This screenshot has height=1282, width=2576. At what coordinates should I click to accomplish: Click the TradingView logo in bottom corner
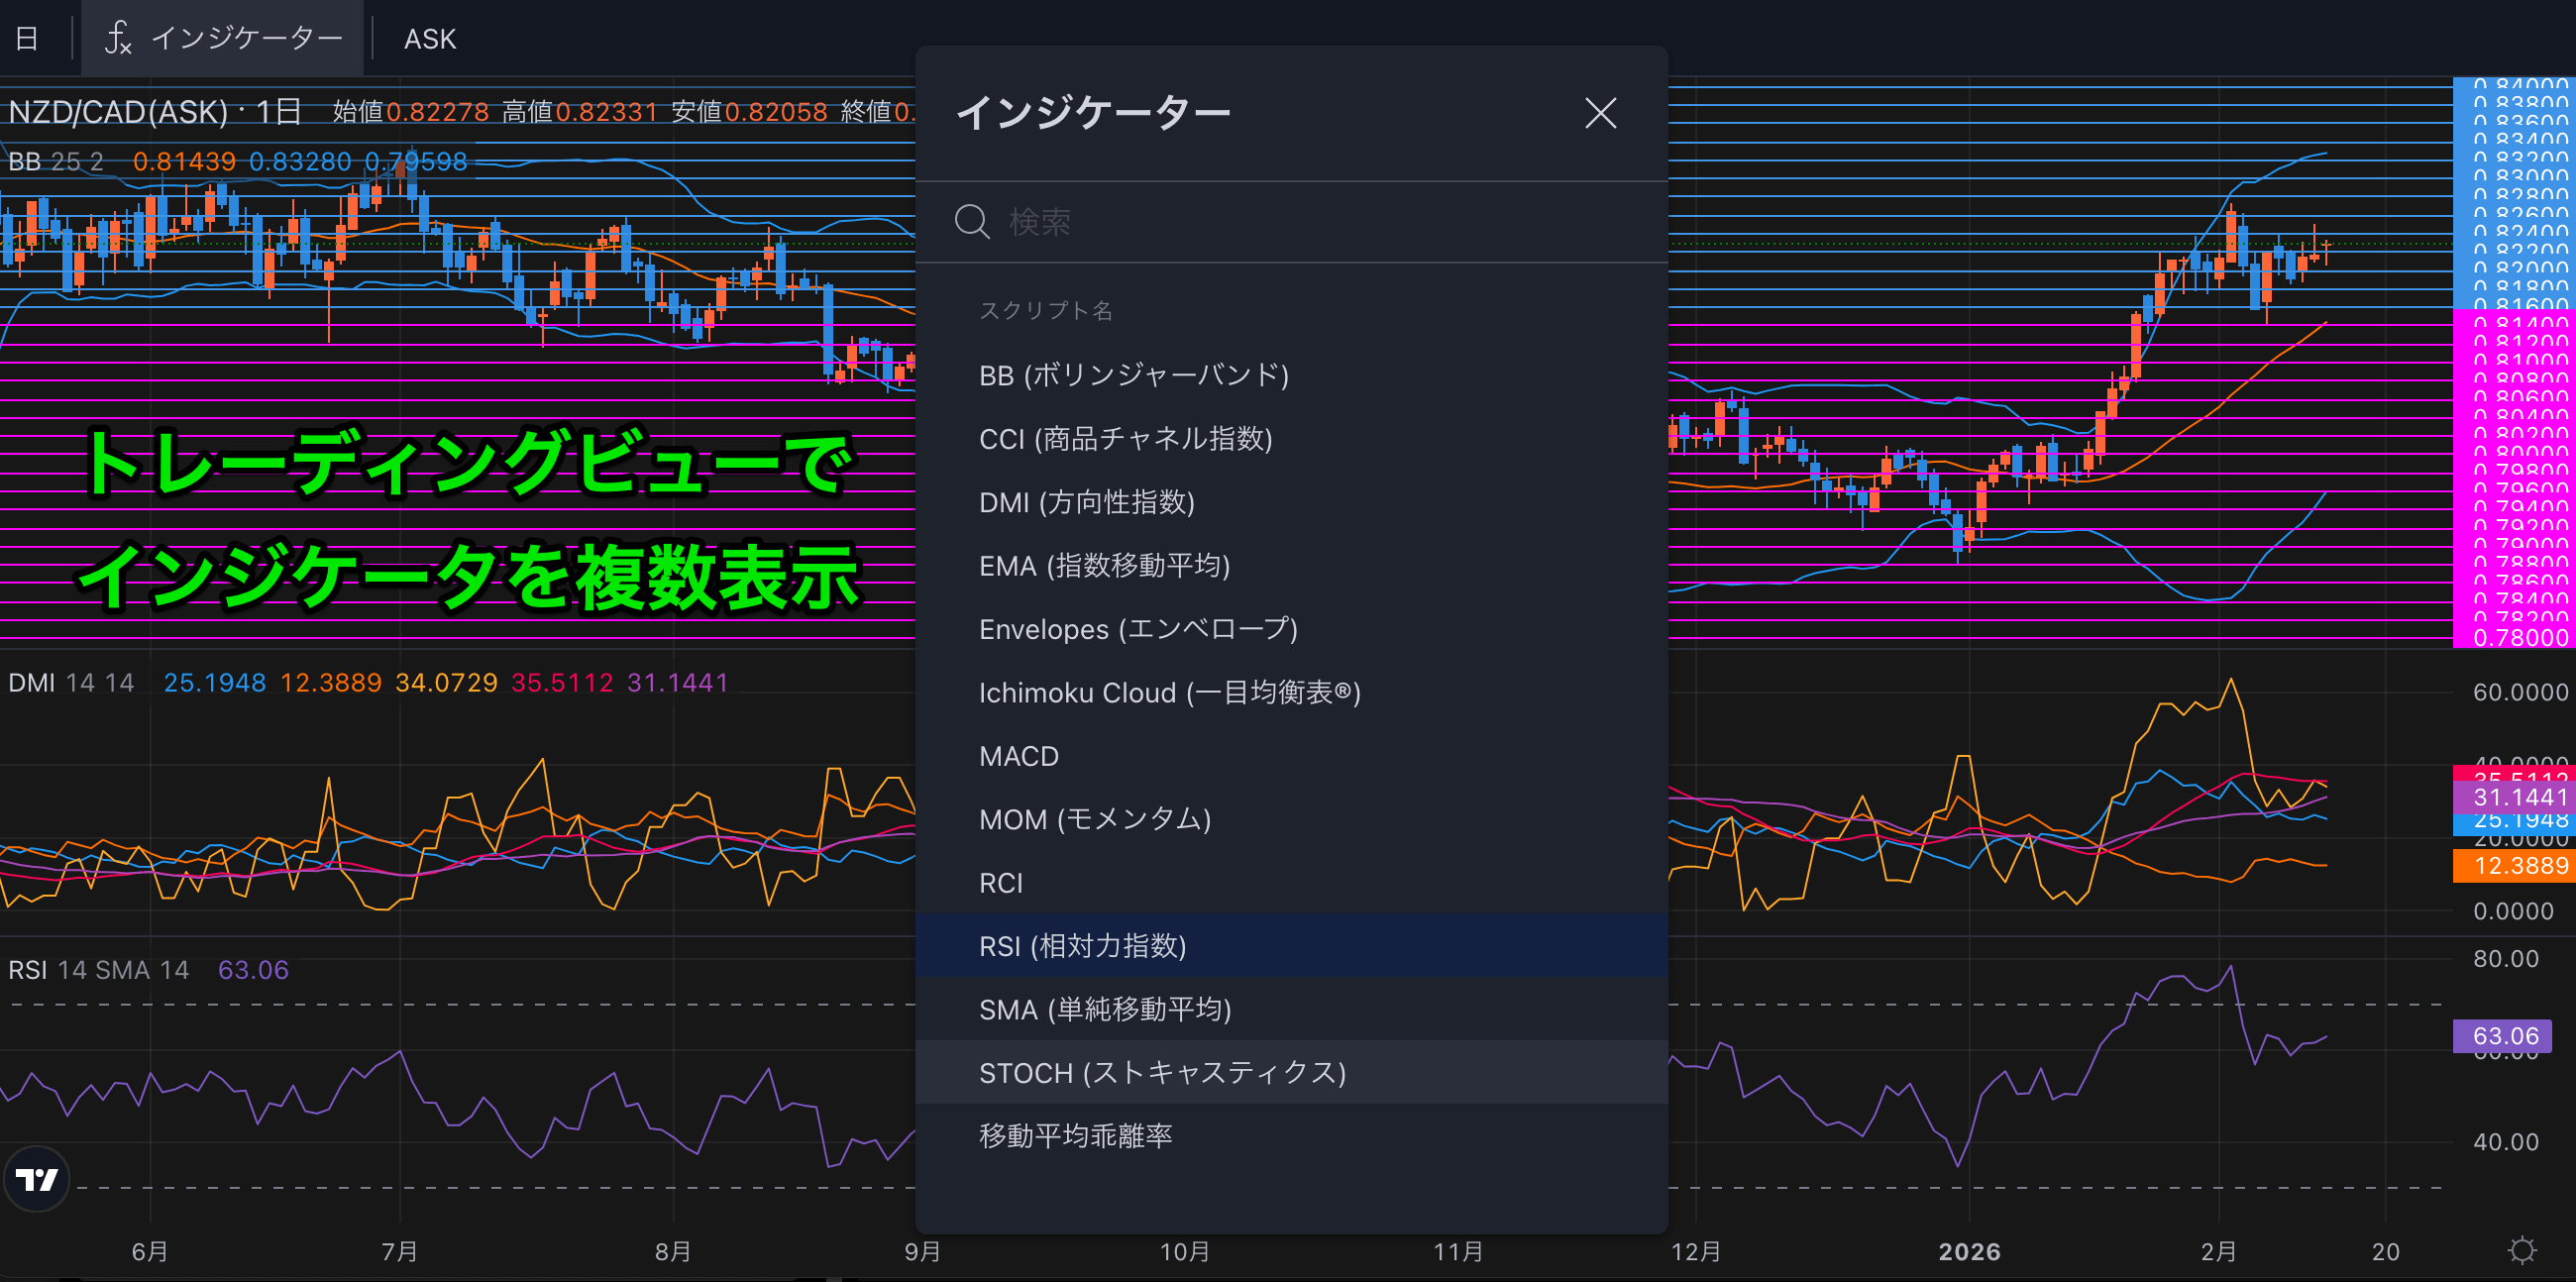point(36,1179)
